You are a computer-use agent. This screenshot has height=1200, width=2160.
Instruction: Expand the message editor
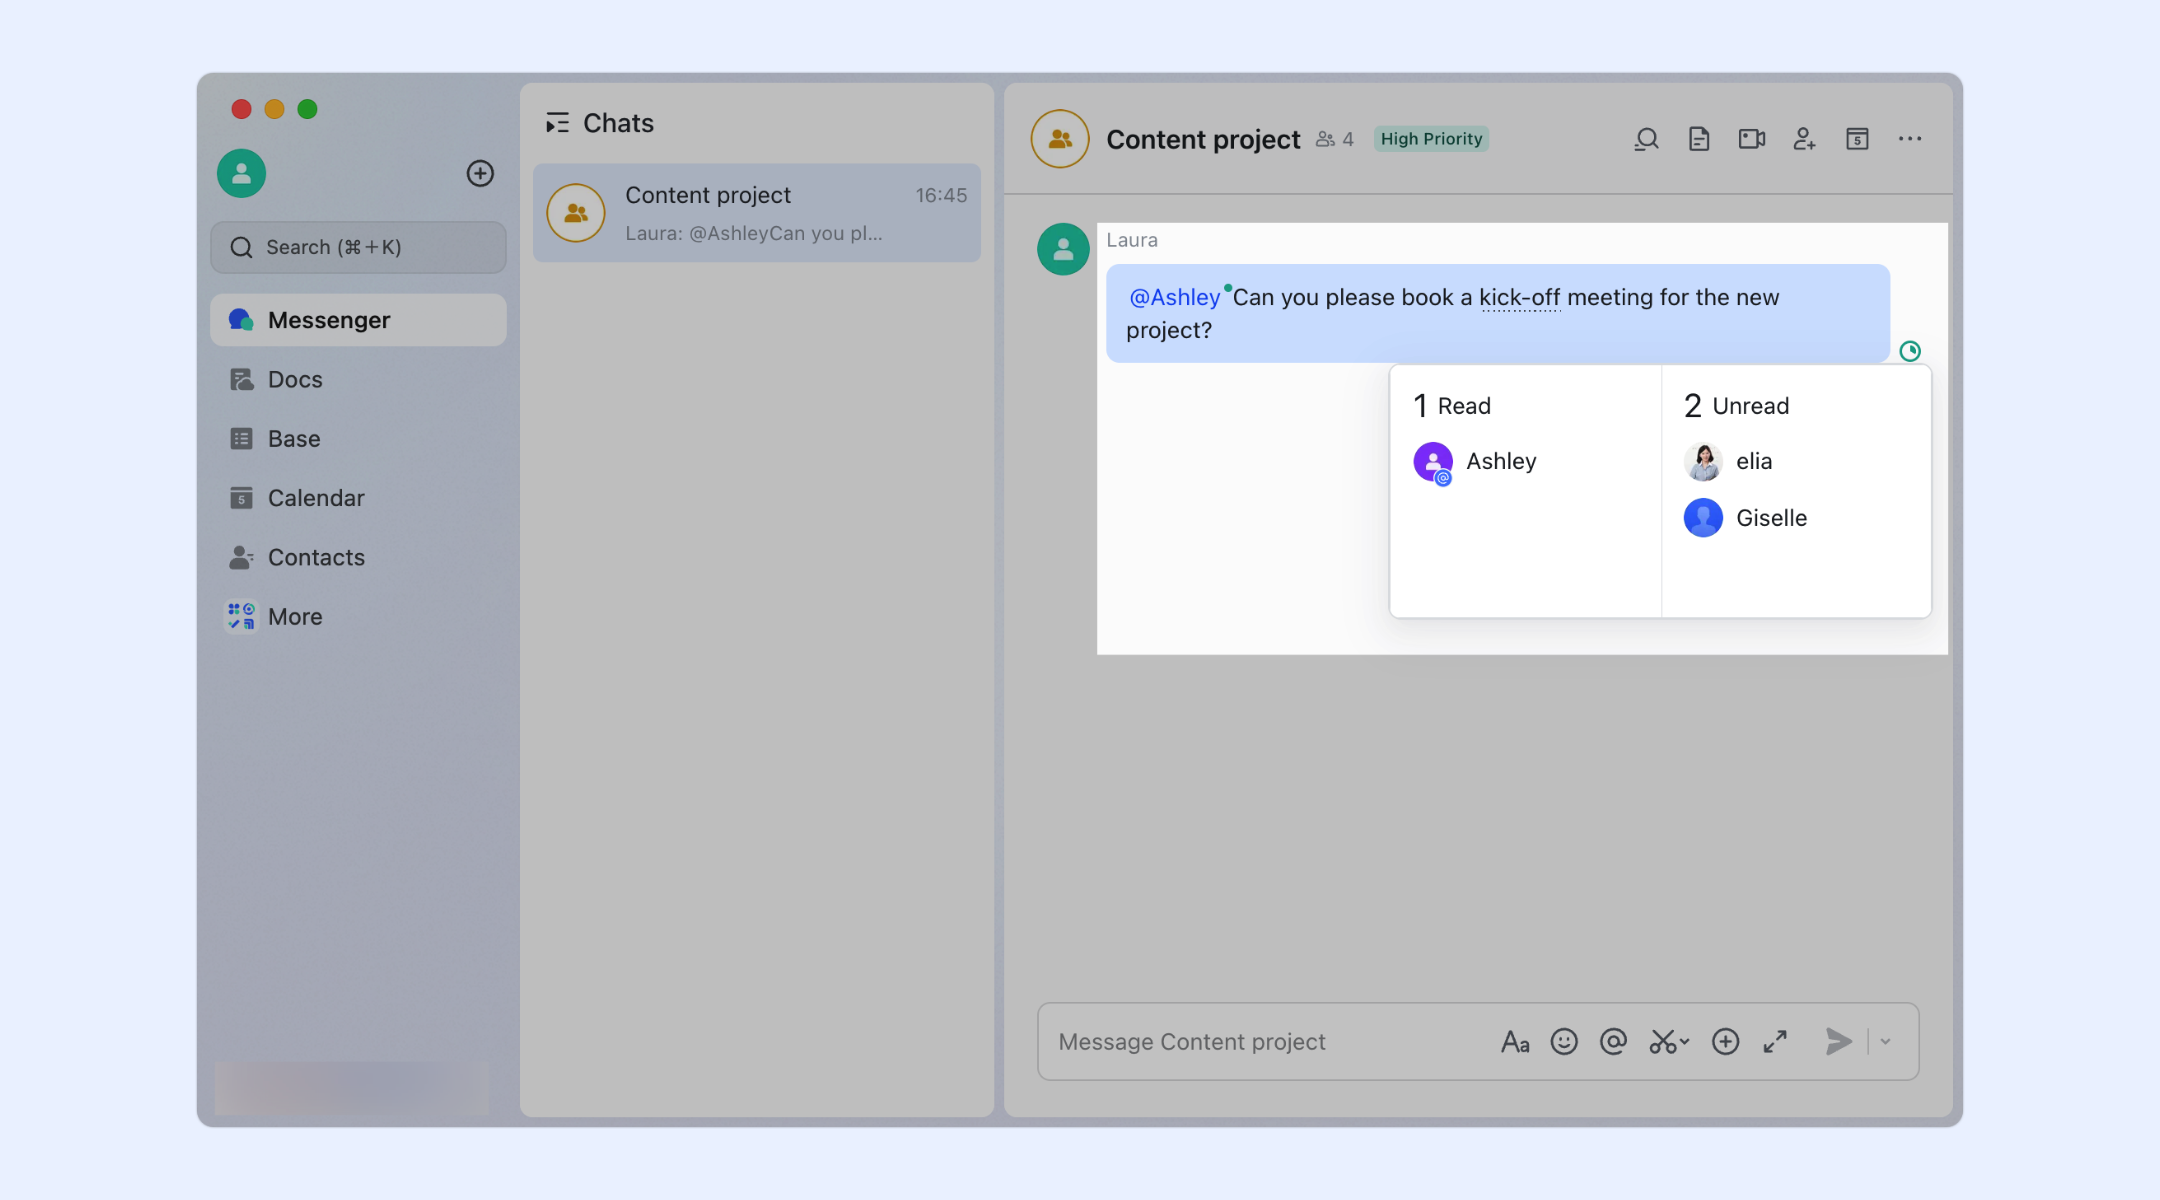tap(1775, 1042)
